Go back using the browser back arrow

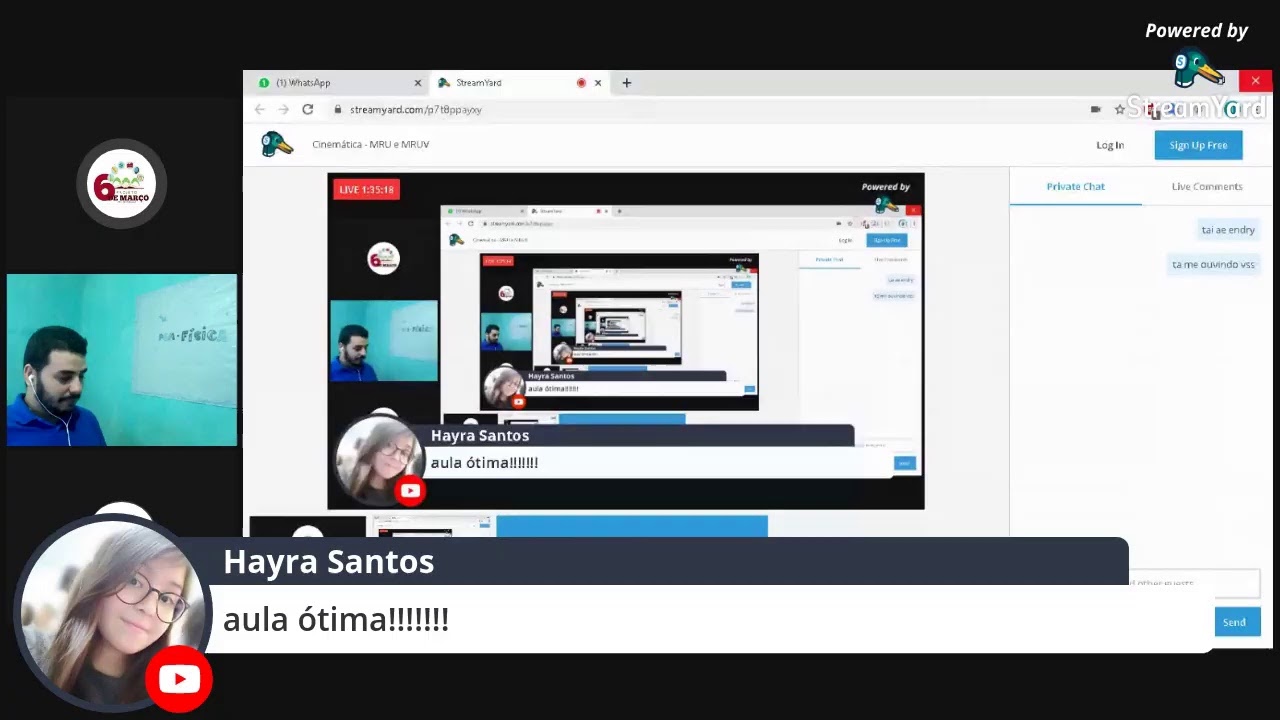pyautogui.click(x=260, y=109)
